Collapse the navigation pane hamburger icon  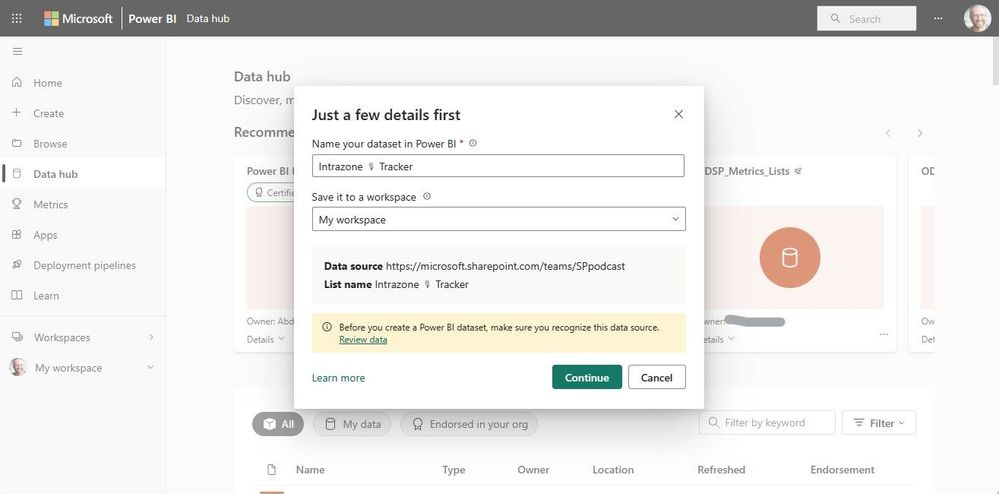tap(17, 52)
